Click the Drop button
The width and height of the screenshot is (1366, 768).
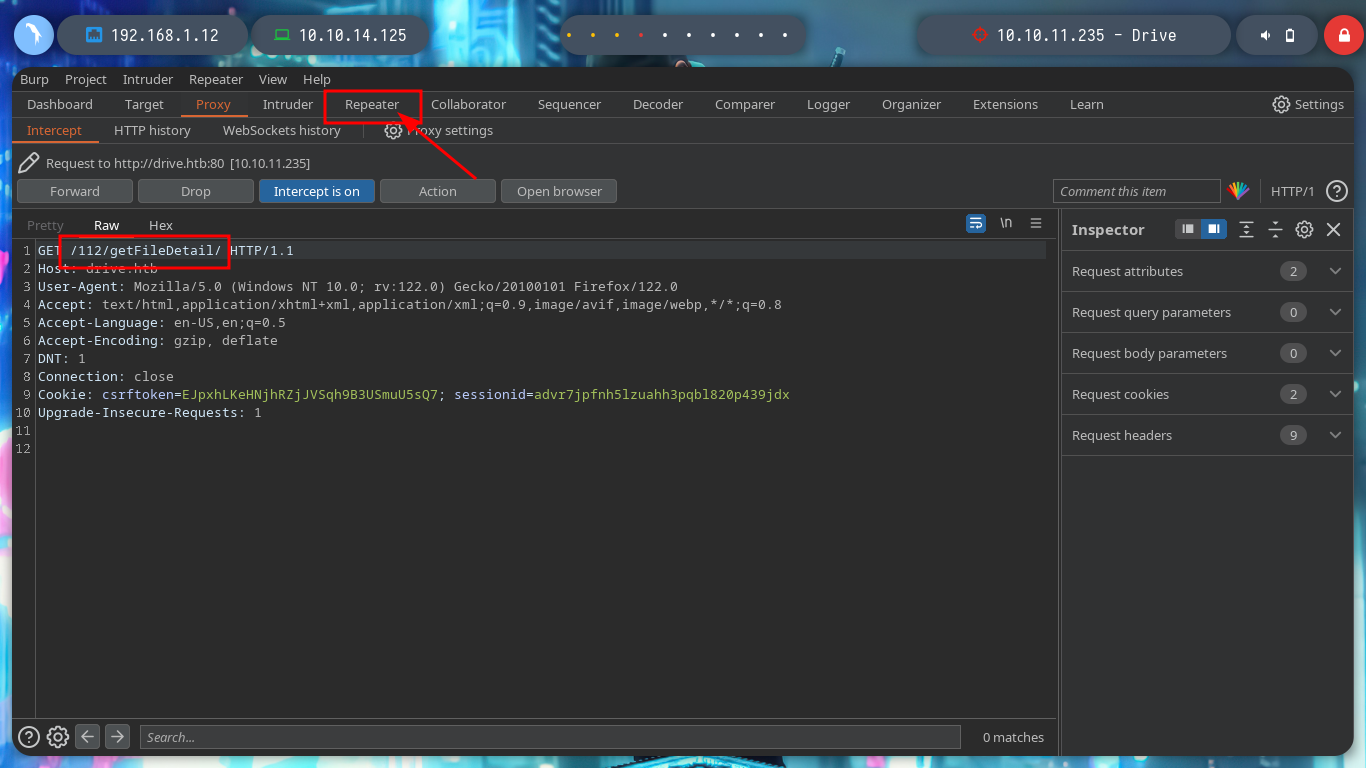196,191
